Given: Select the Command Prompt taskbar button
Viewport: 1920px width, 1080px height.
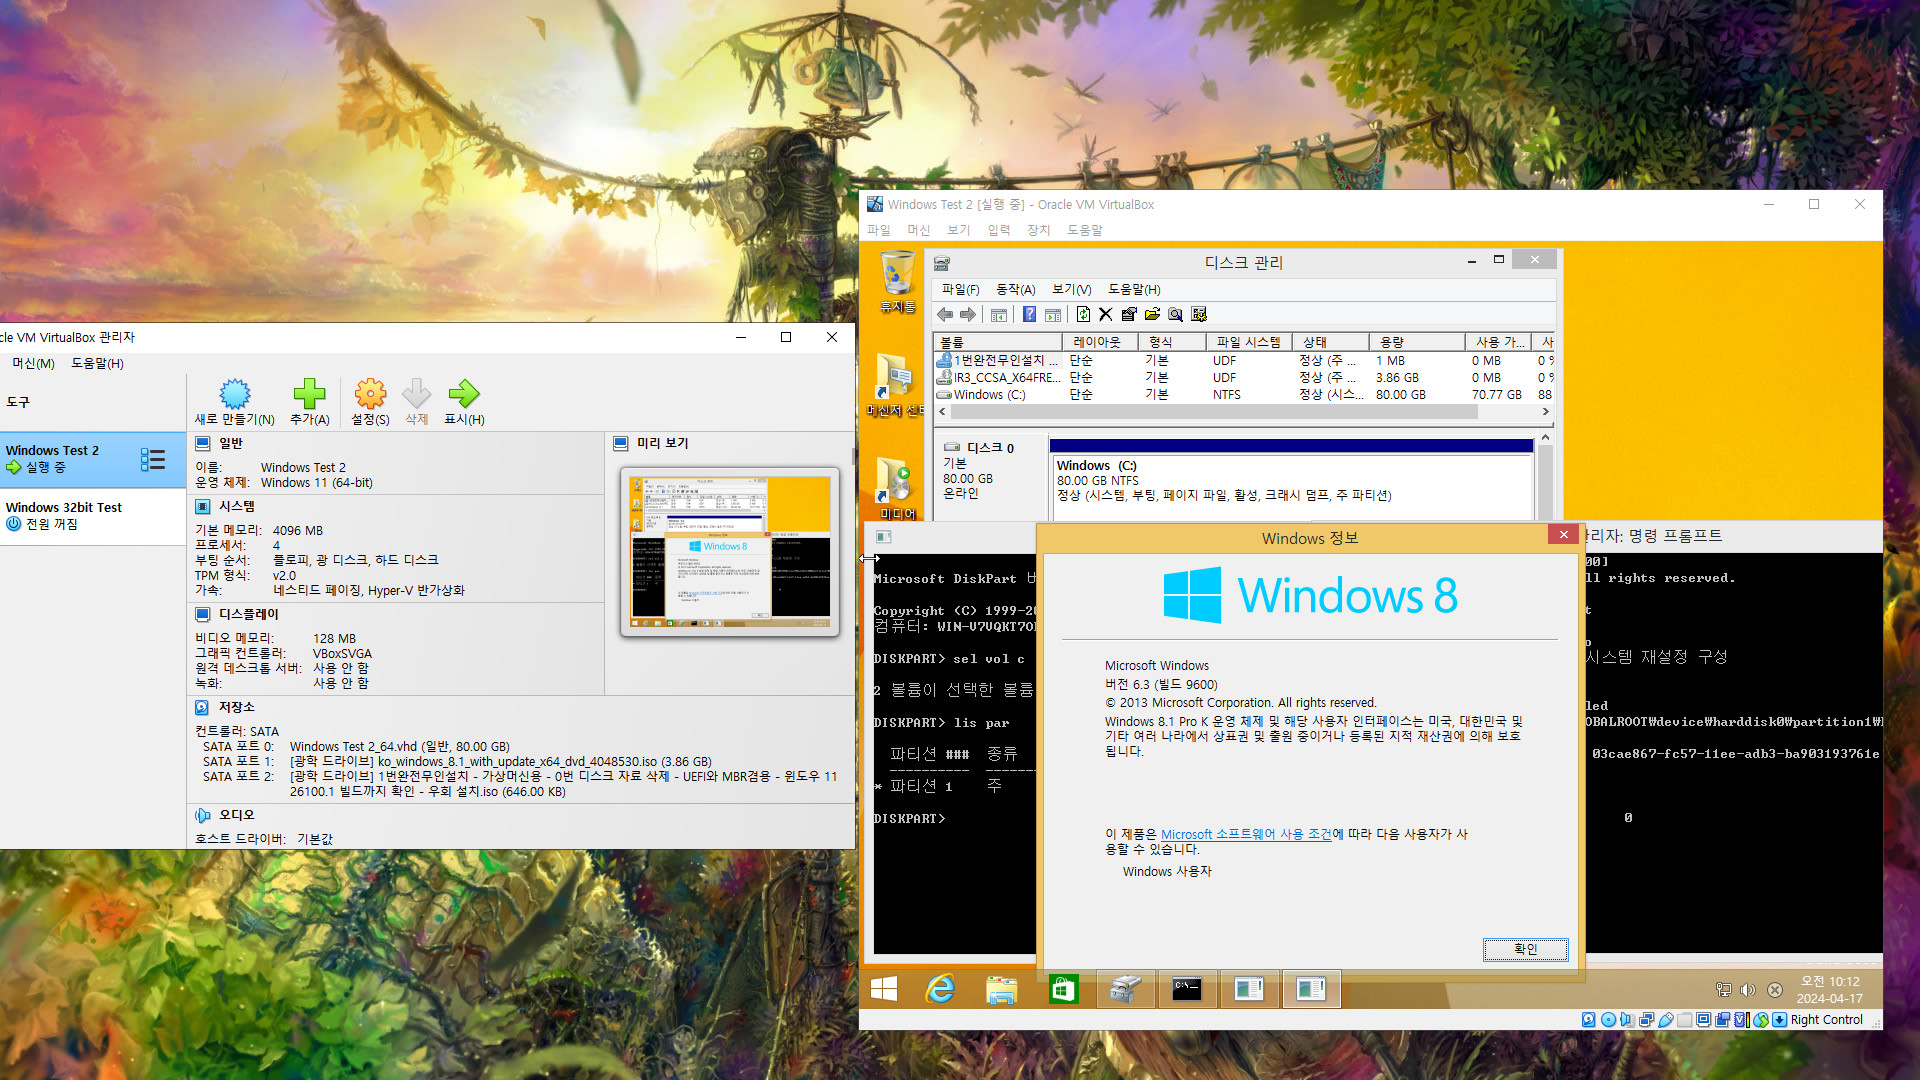Looking at the screenshot, I should point(1187,989).
